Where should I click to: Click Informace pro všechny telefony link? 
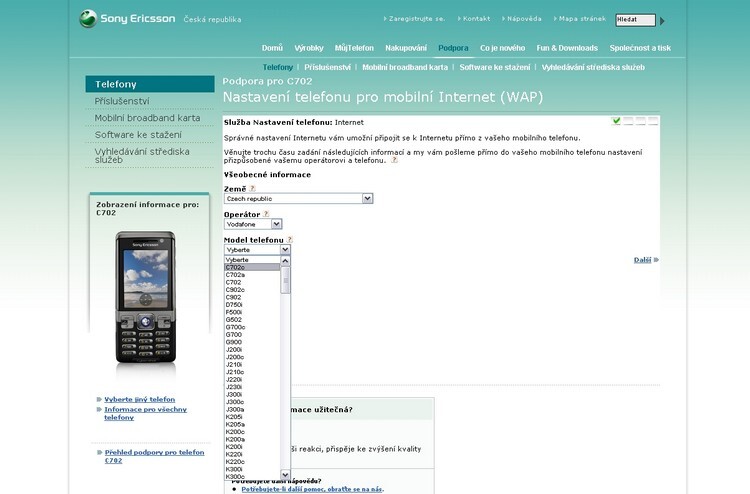tap(145, 413)
